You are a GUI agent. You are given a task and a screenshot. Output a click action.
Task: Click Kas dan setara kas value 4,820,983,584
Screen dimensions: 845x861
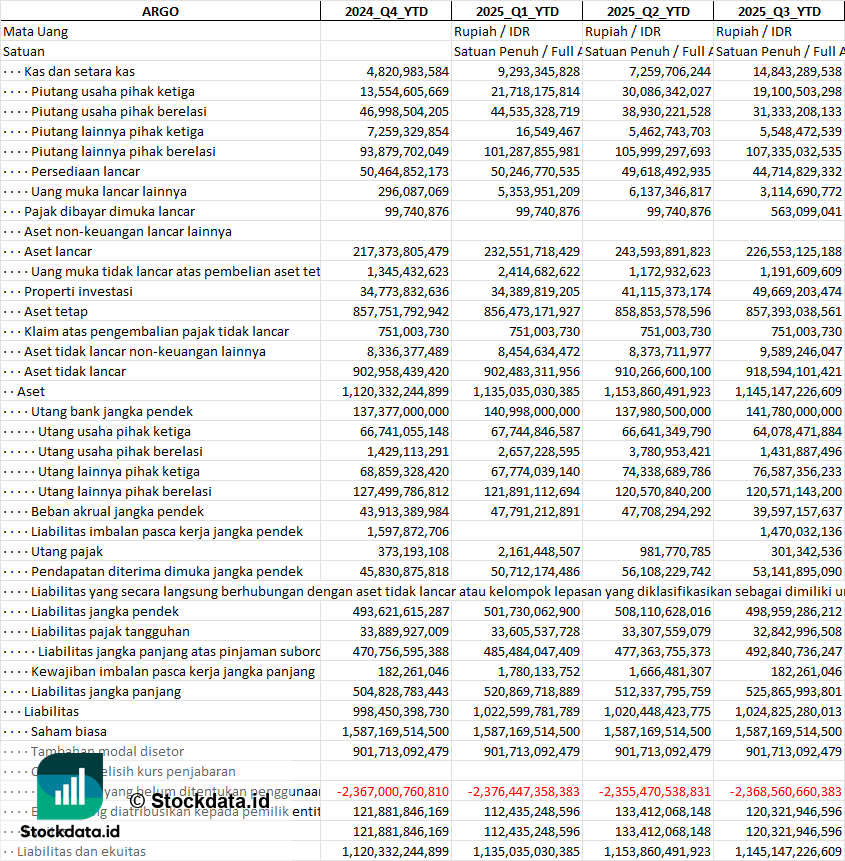click(x=407, y=71)
